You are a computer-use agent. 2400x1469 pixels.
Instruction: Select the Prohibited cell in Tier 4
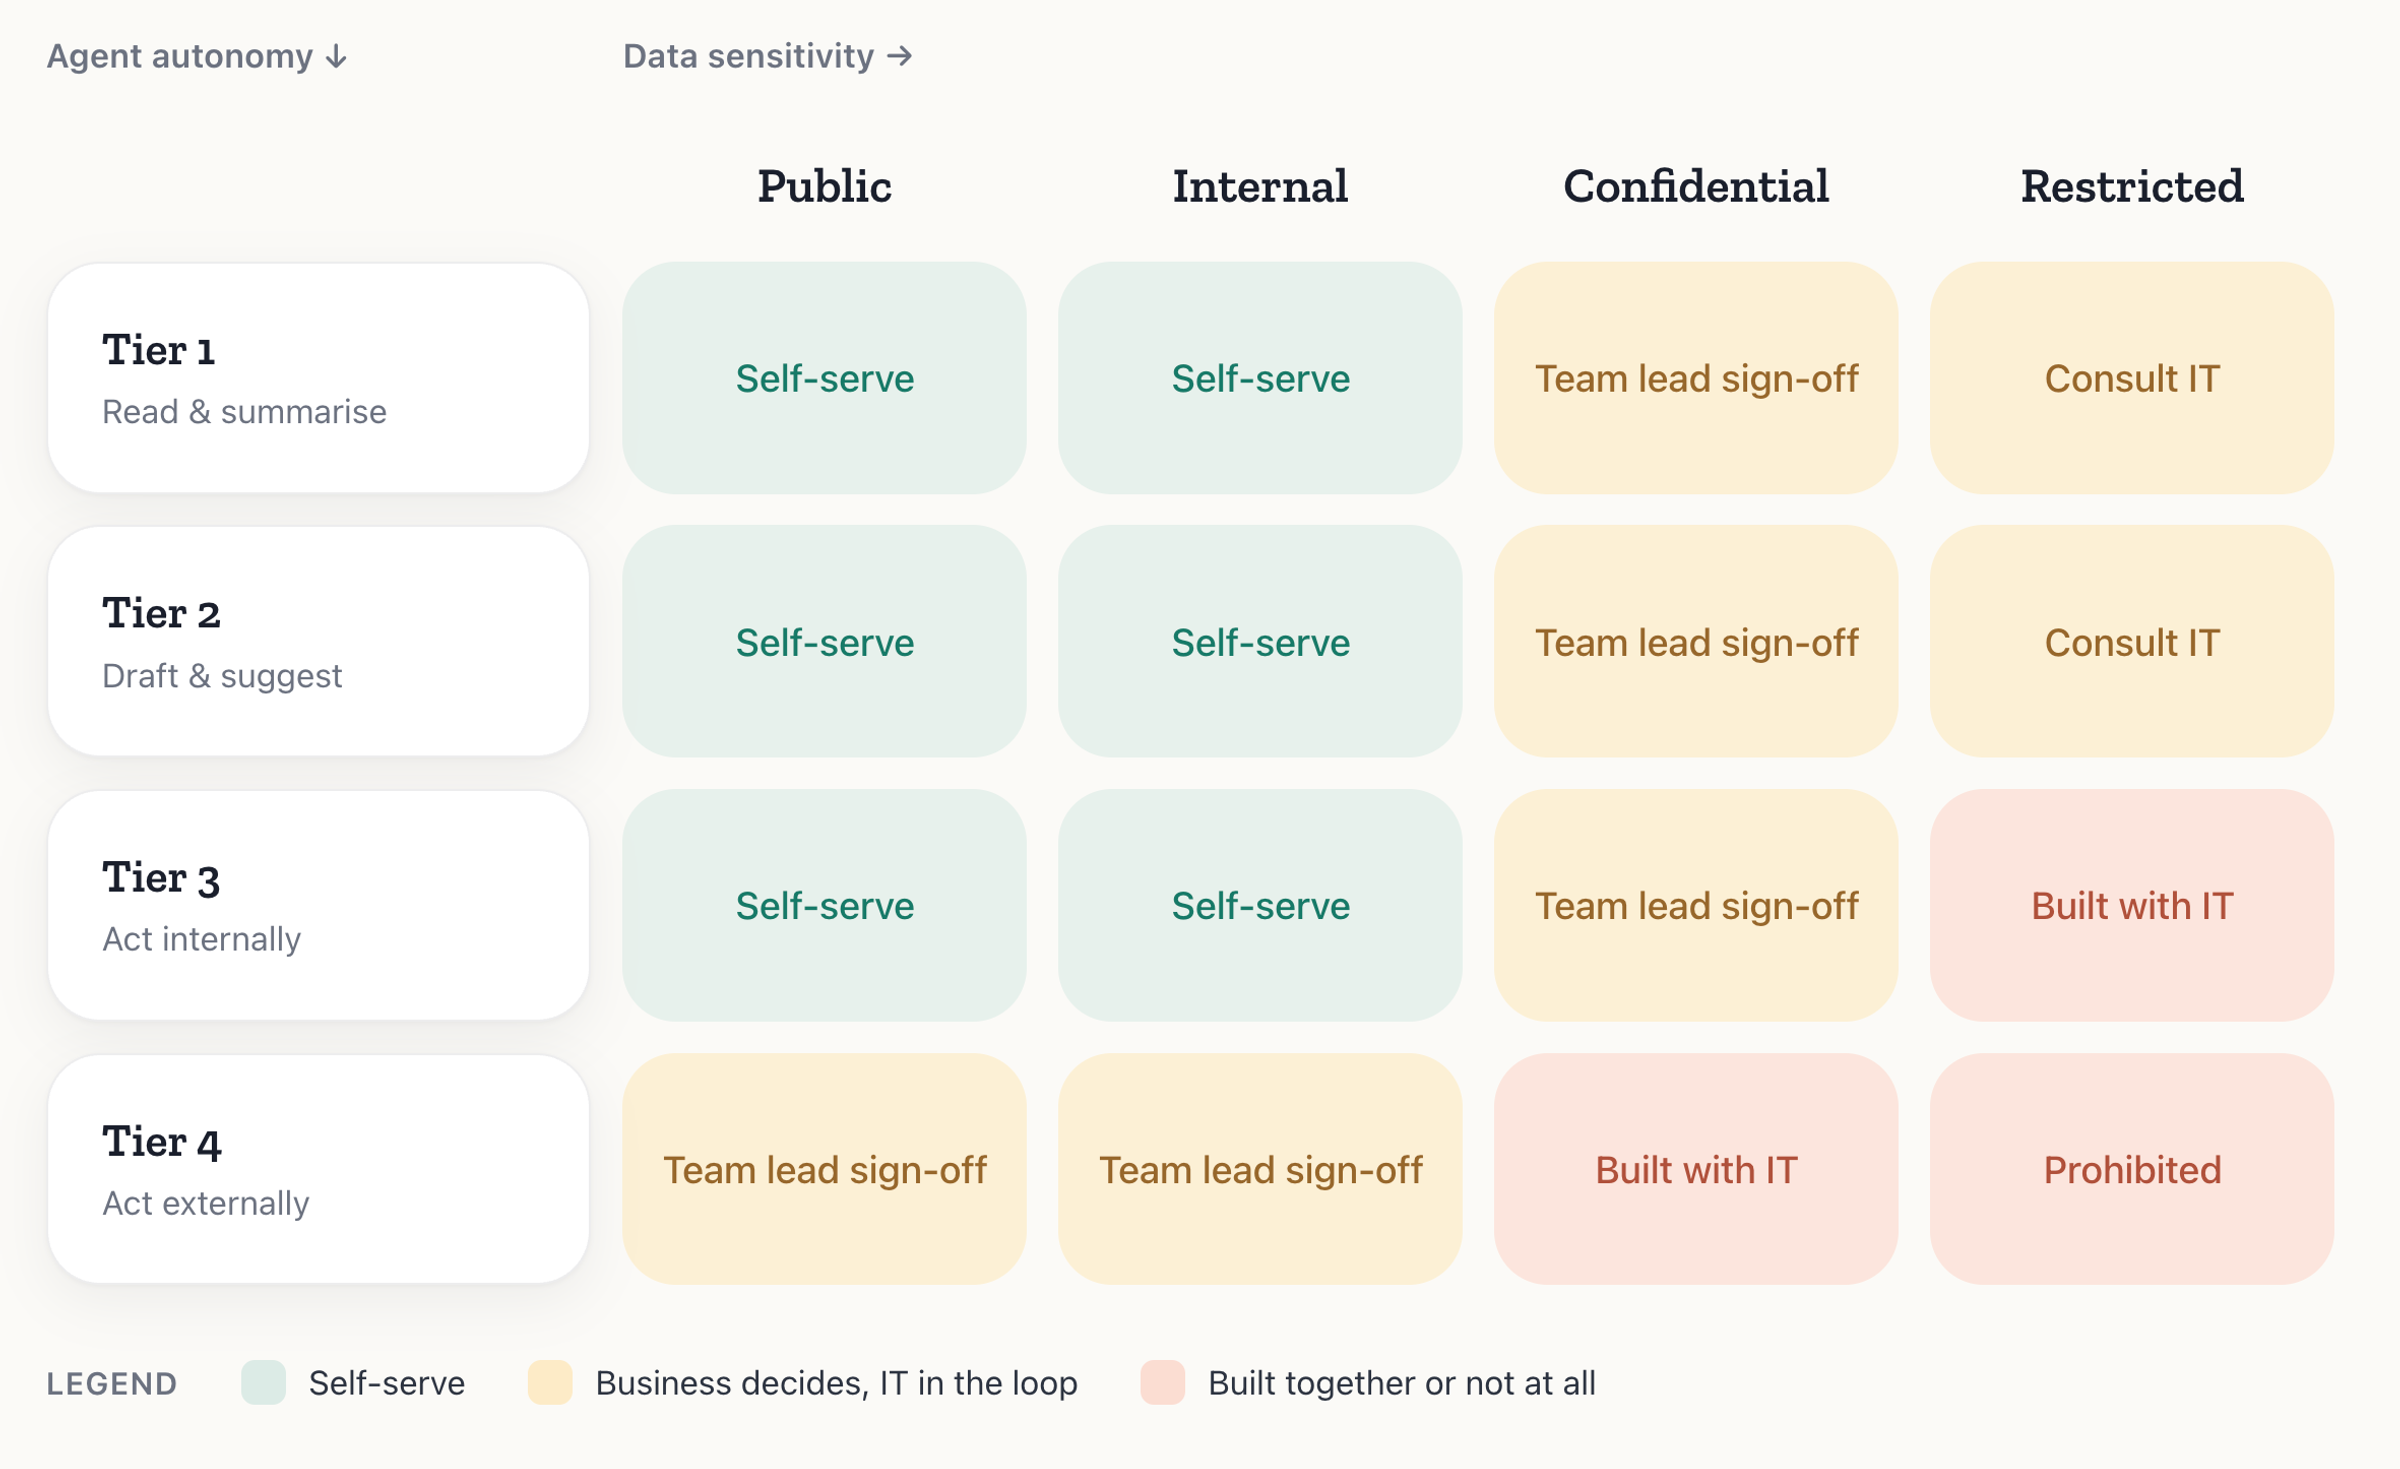tap(2132, 1169)
